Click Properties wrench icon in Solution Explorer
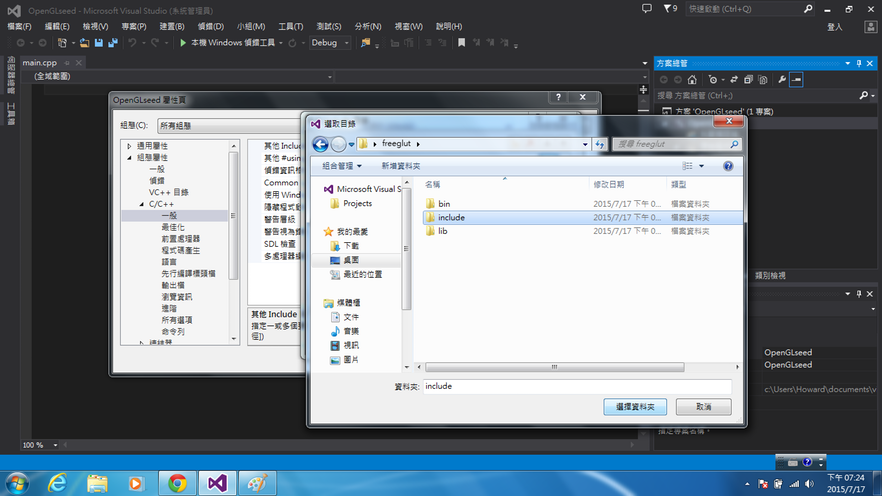Image resolution: width=882 pixels, height=496 pixels. 782,80
